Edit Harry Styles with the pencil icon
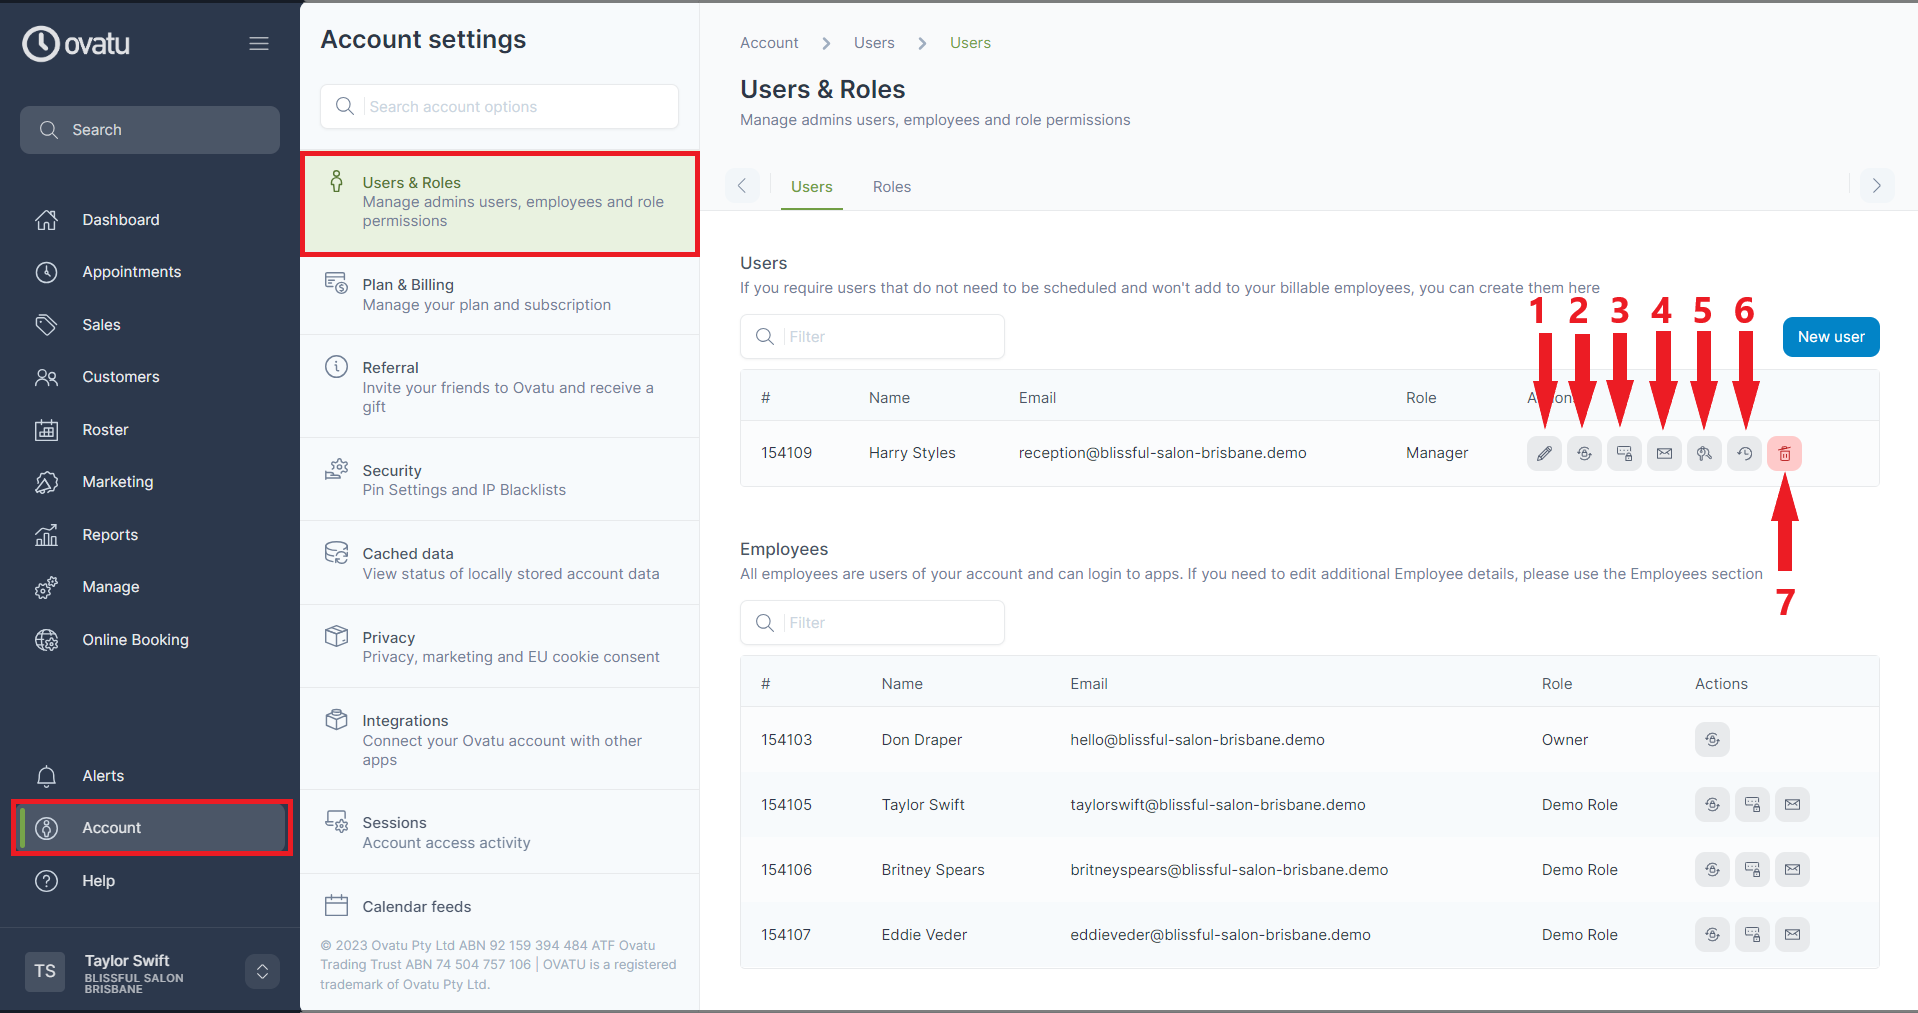Image resolution: width=1918 pixels, height=1013 pixels. click(x=1543, y=453)
